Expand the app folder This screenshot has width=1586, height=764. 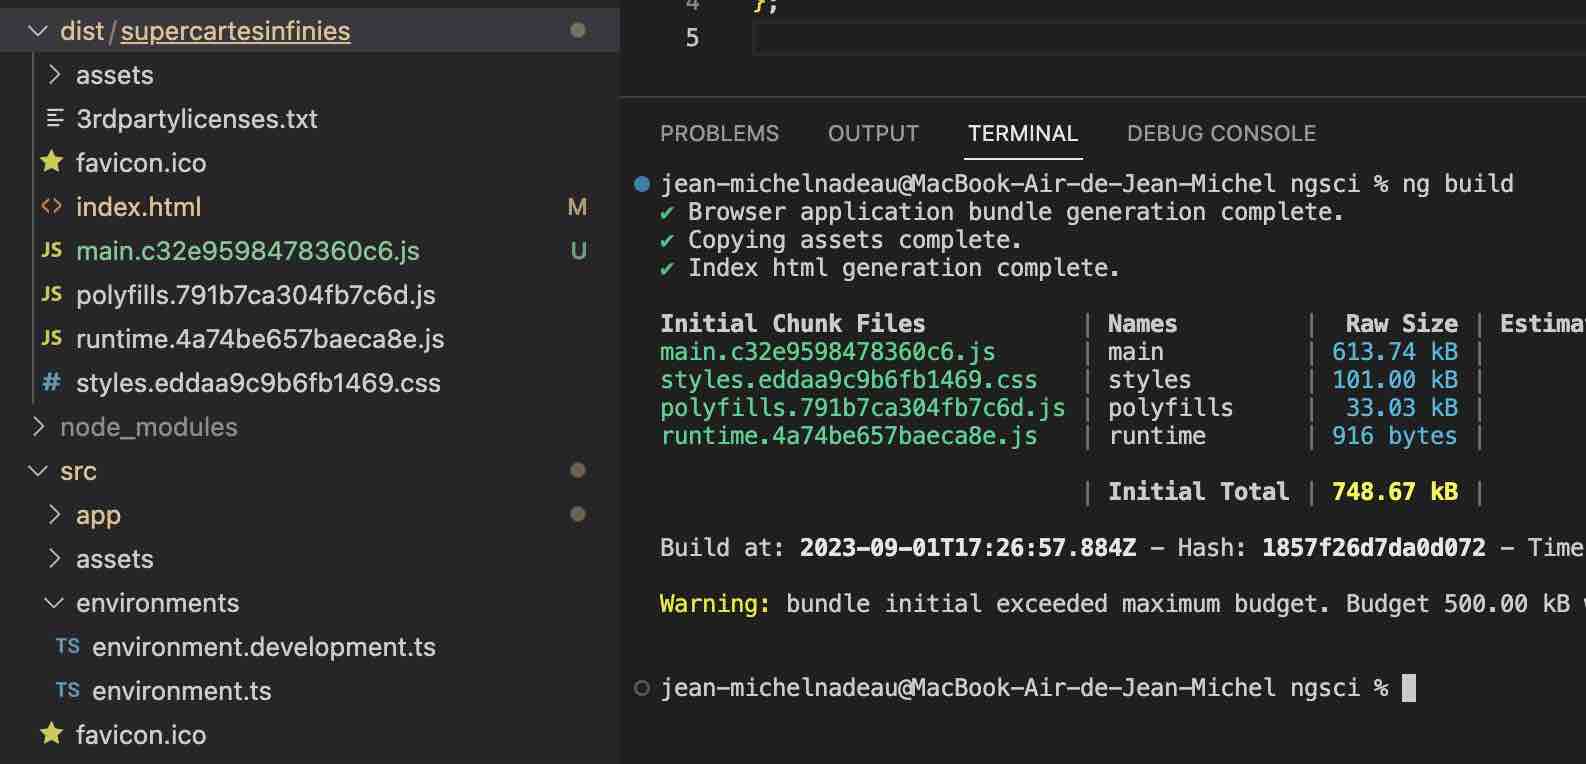54,515
